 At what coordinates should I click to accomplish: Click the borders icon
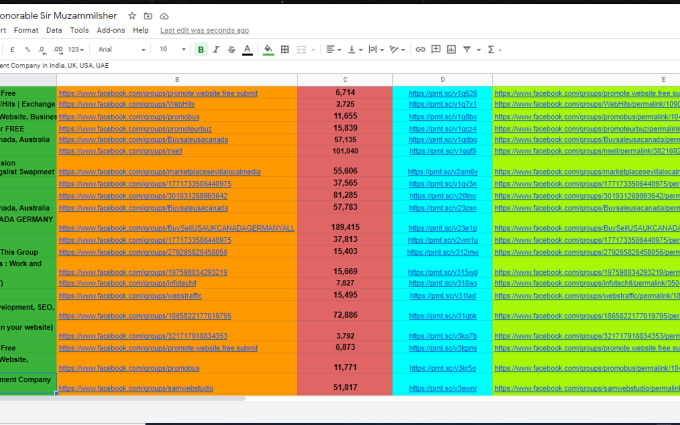[287, 49]
